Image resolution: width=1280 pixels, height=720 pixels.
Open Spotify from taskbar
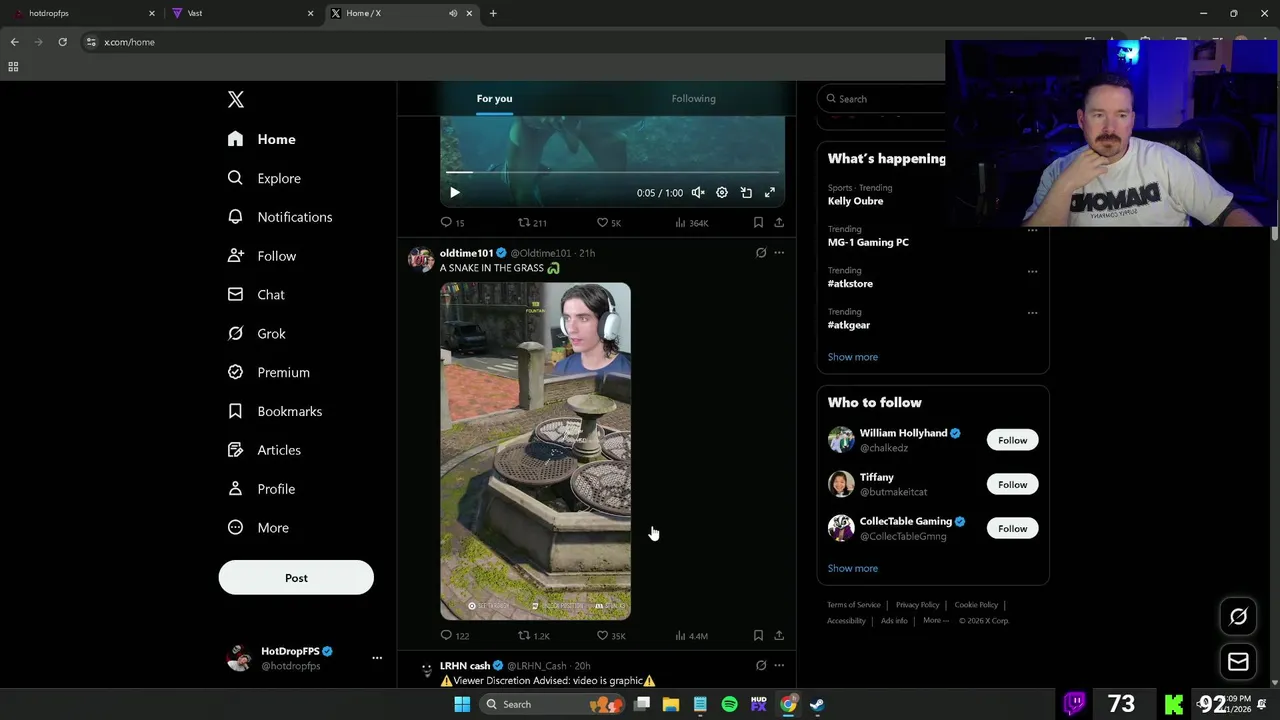pyautogui.click(x=729, y=704)
